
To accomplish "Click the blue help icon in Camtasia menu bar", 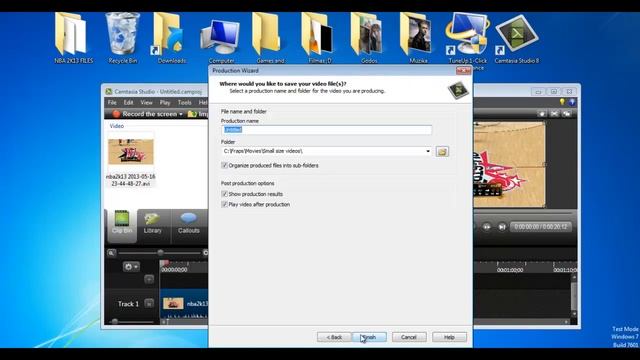I will [x=572, y=102].
